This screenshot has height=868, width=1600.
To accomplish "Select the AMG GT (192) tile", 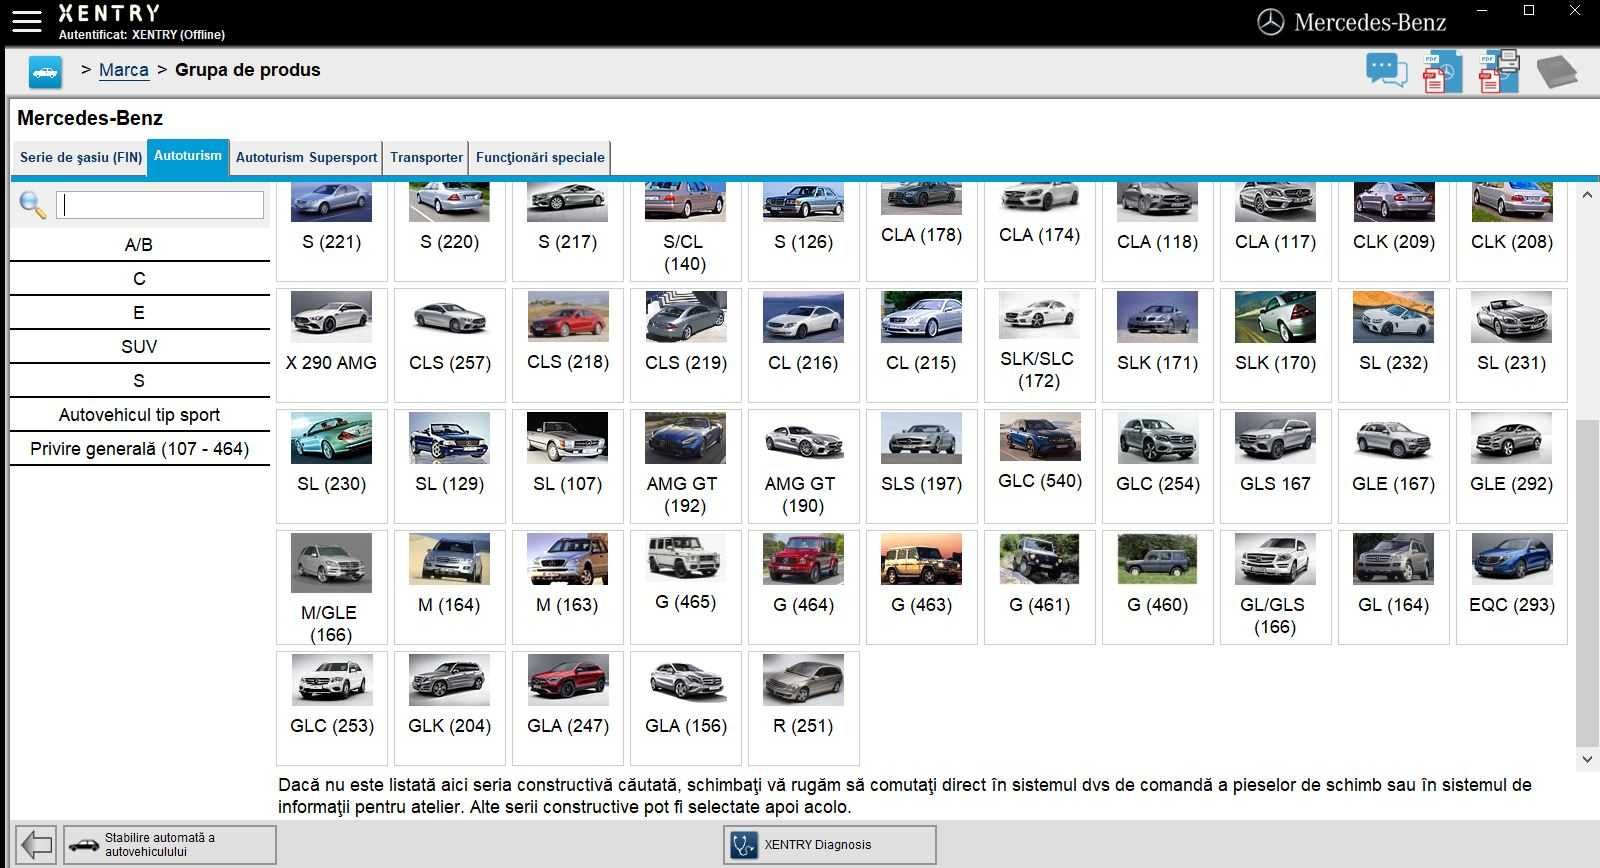I will [685, 466].
